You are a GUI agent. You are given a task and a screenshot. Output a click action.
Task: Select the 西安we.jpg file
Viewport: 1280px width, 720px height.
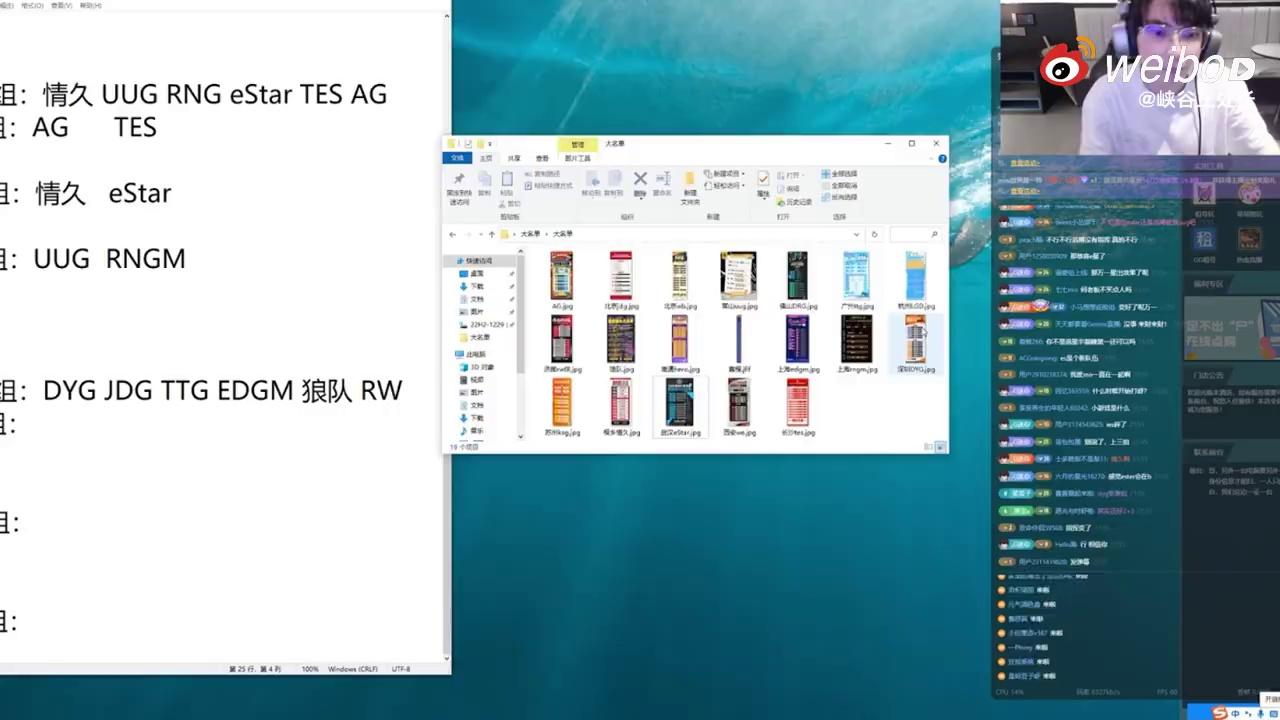pyautogui.click(x=739, y=407)
